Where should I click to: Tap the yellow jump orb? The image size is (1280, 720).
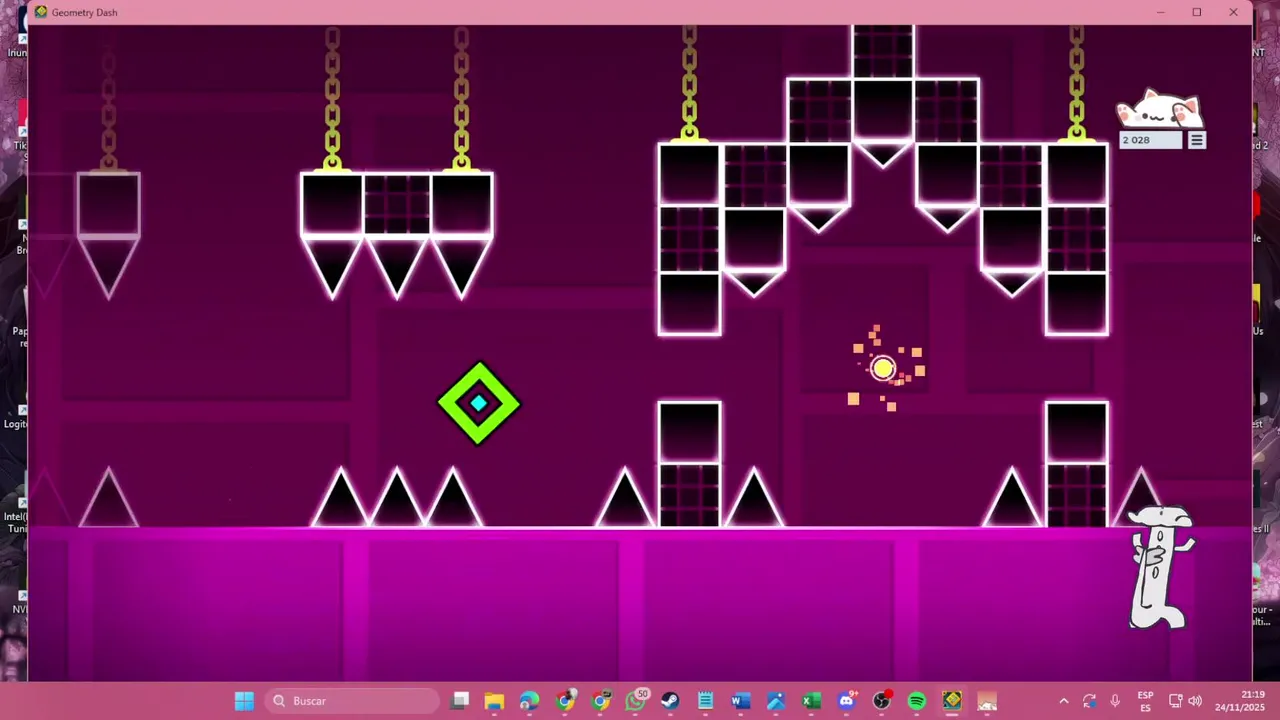tap(882, 369)
